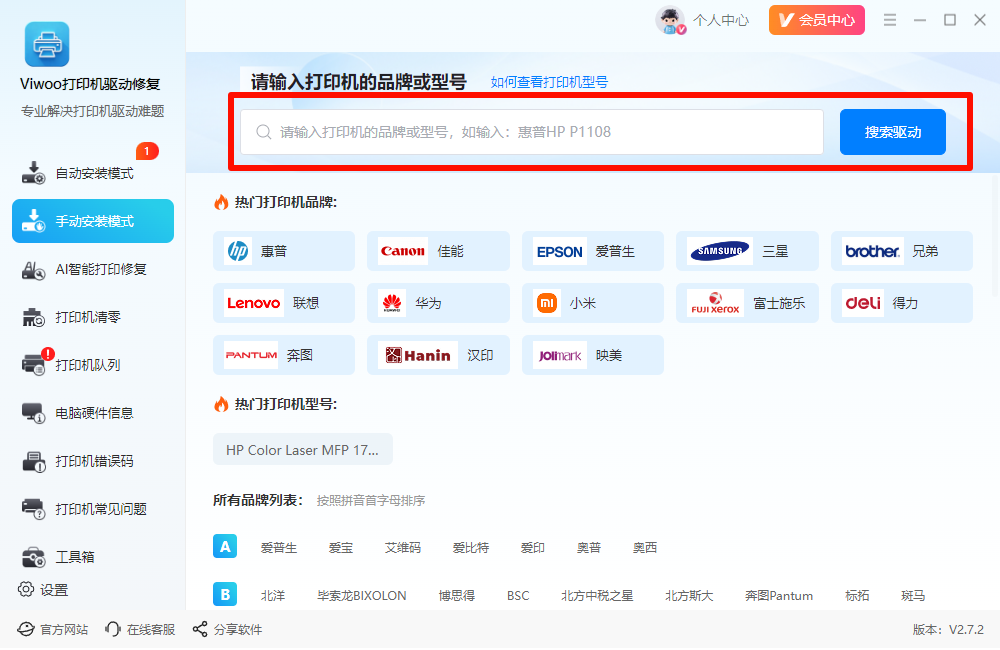Select the Jolimark 映美 brand card
The height and width of the screenshot is (650, 1000).
(x=592, y=355)
